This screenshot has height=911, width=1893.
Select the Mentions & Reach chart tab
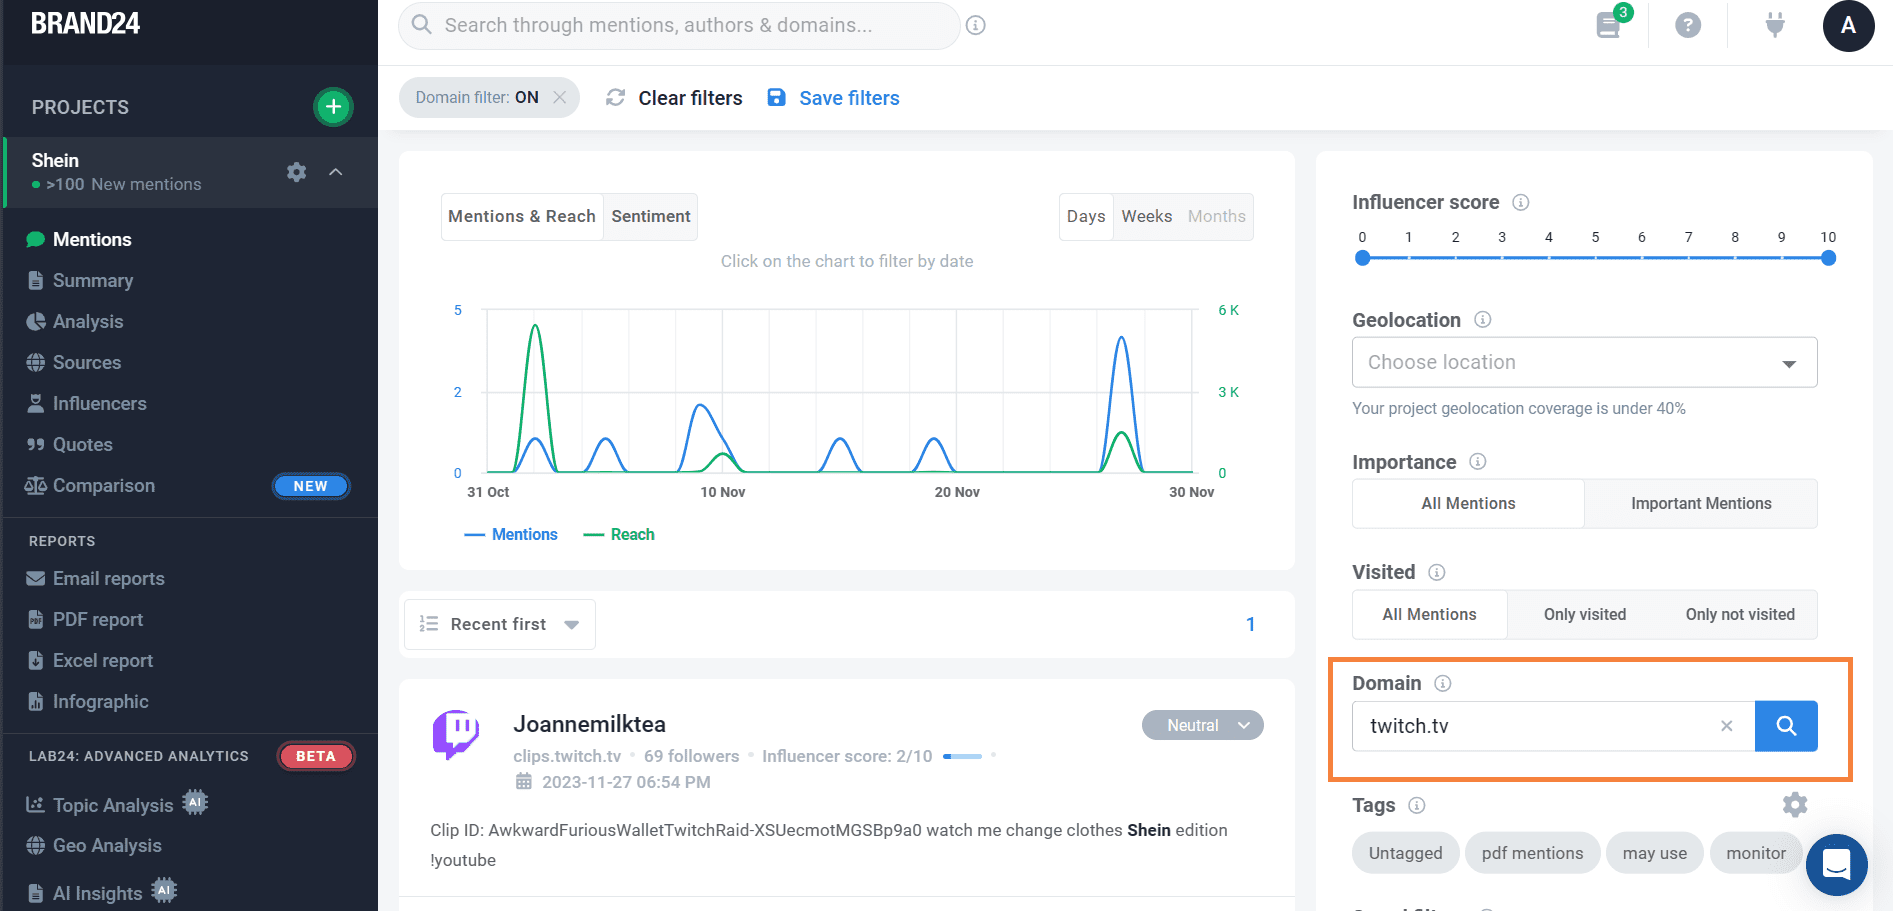coord(522,216)
